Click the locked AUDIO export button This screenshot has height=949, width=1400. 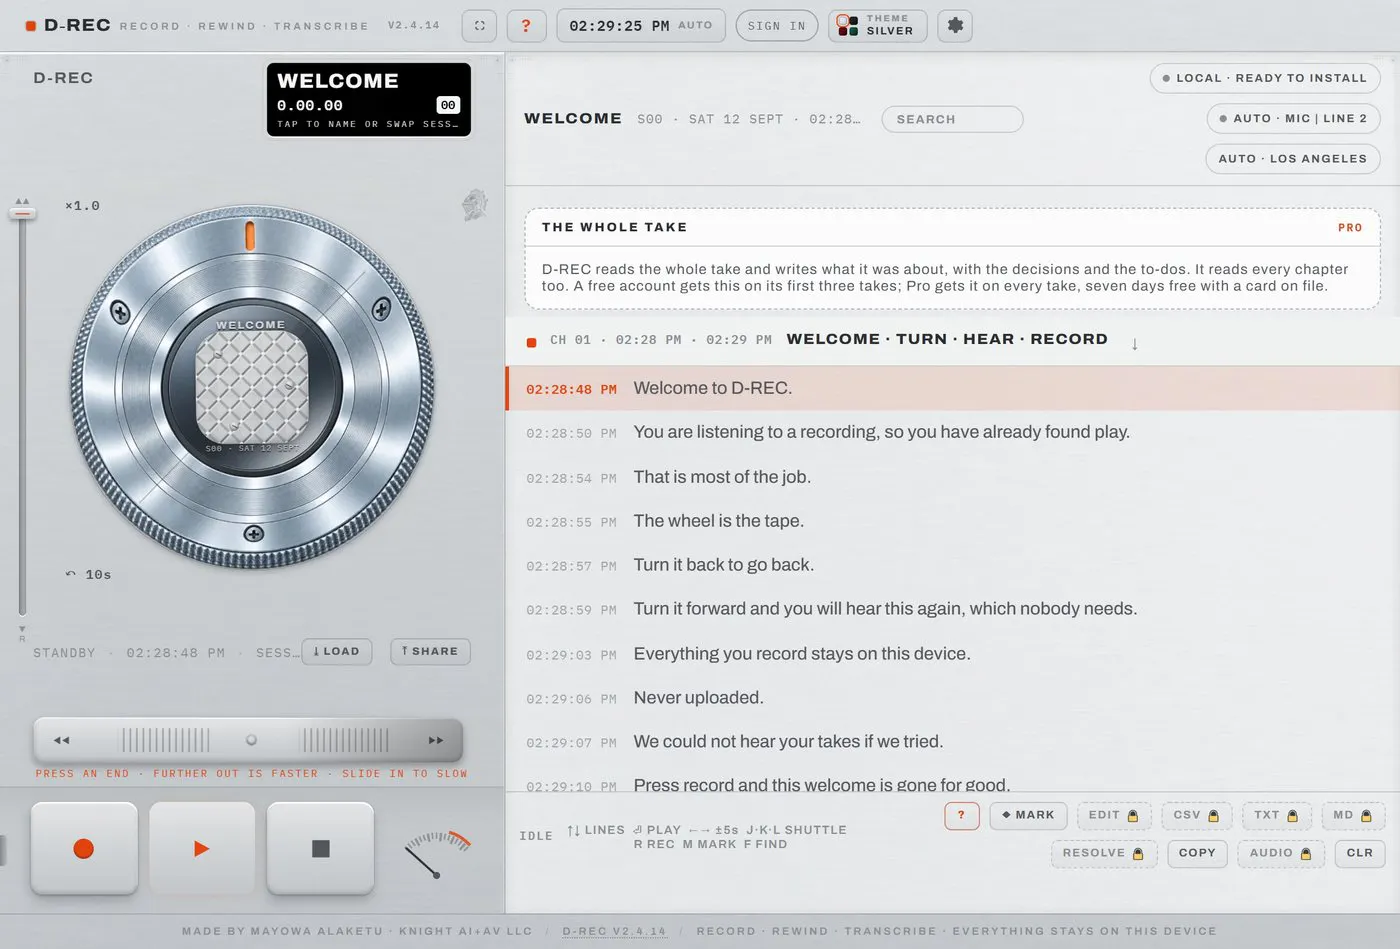1280,853
